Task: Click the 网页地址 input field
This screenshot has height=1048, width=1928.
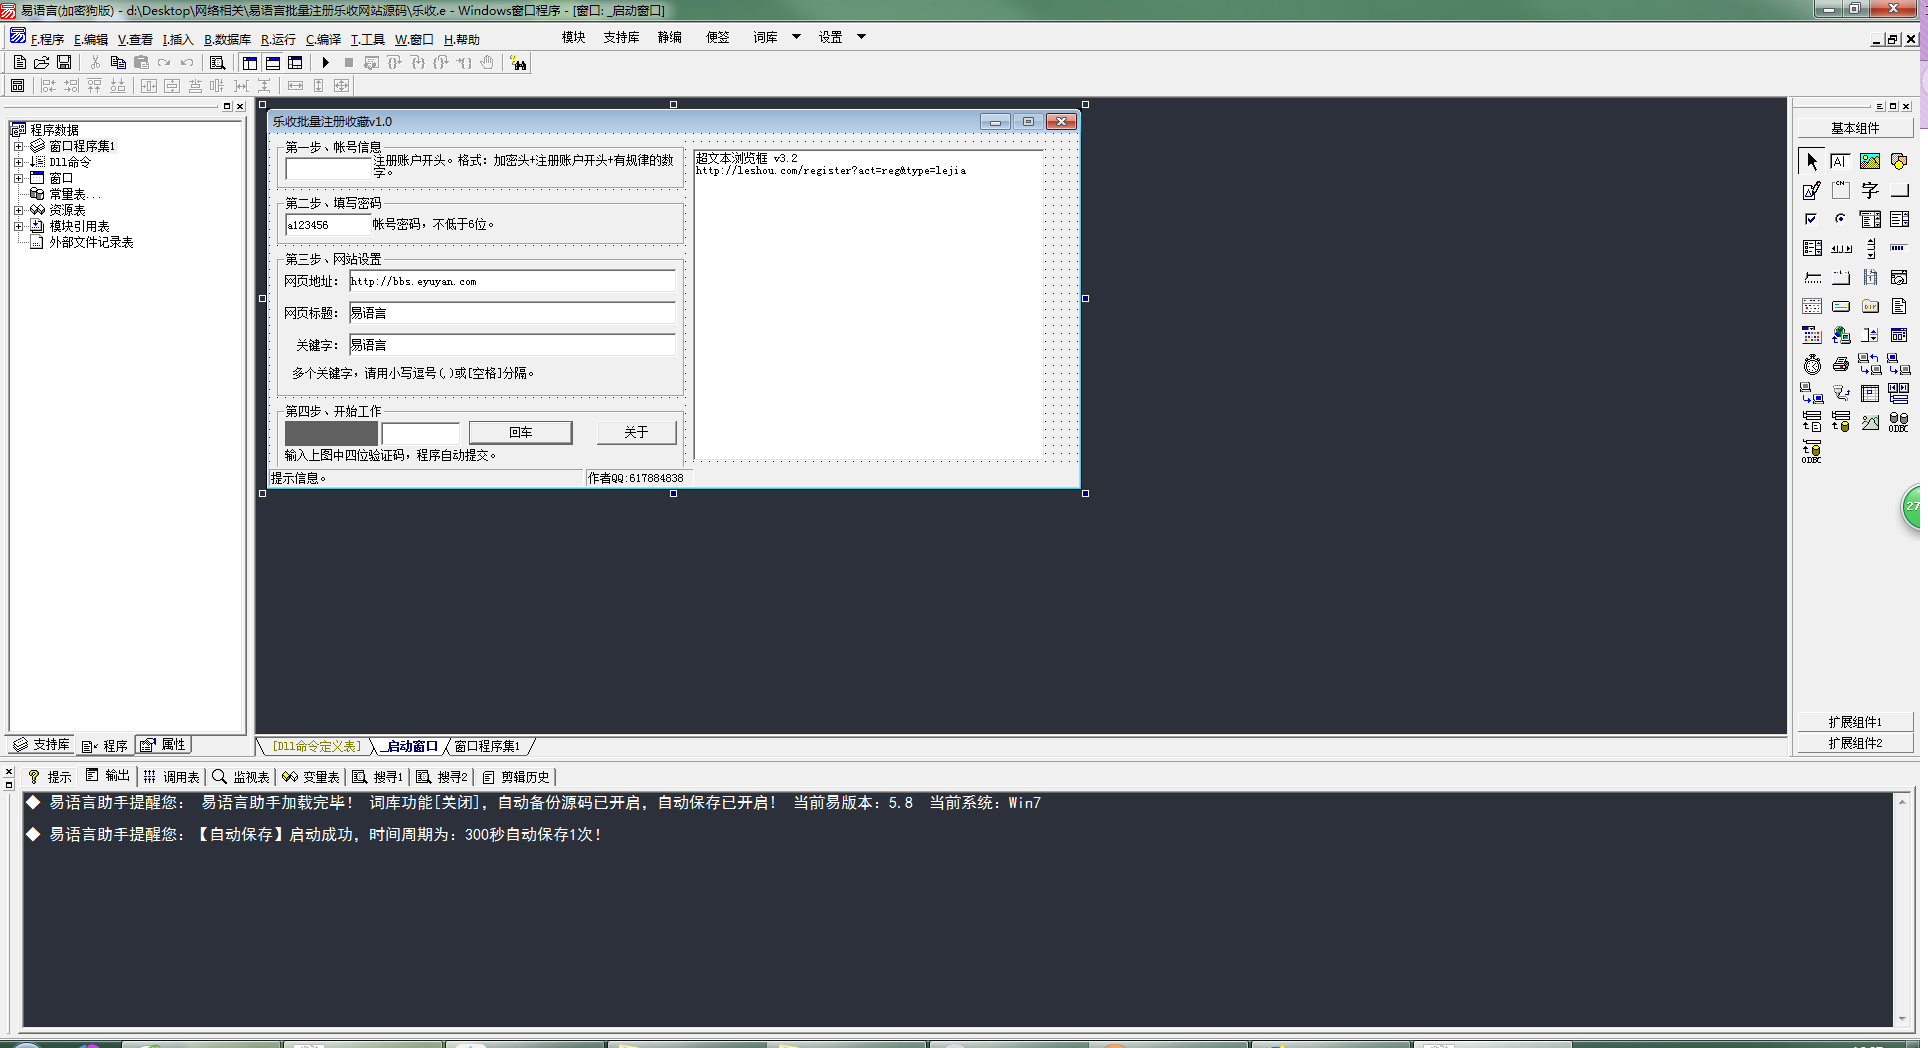Action: (x=511, y=281)
